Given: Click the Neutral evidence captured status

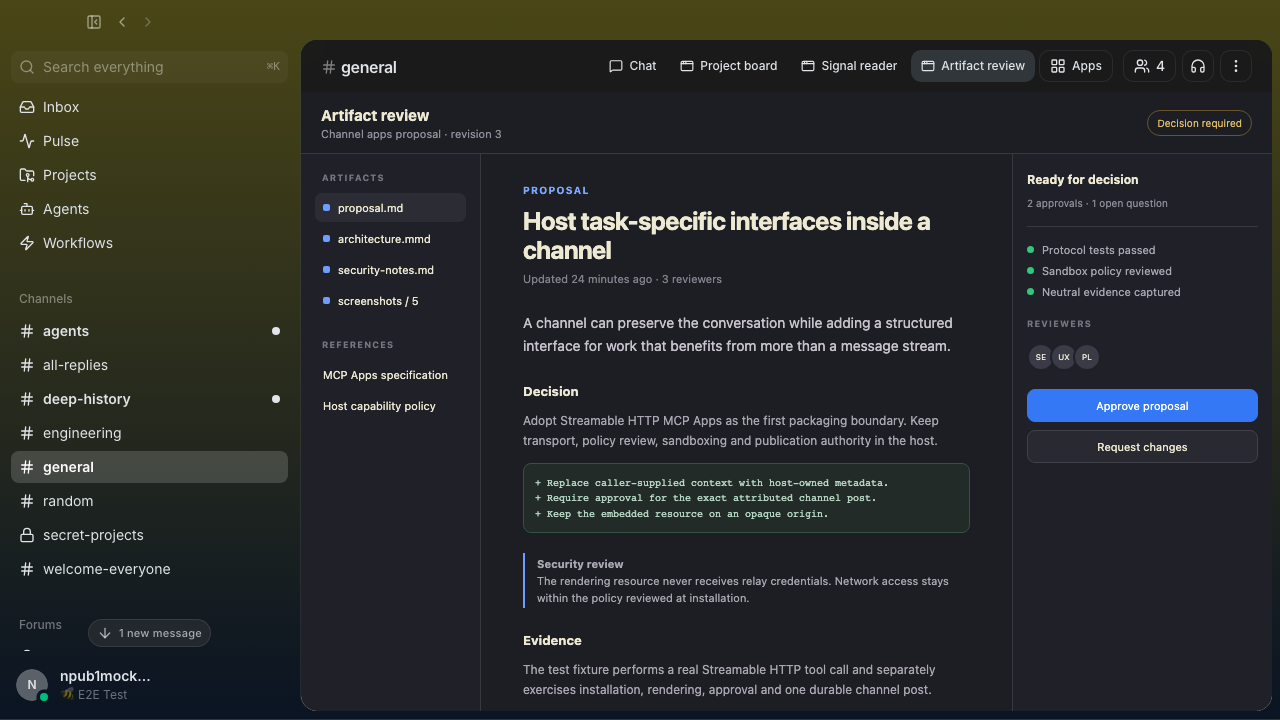Looking at the screenshot, I should coord(1111,292).
